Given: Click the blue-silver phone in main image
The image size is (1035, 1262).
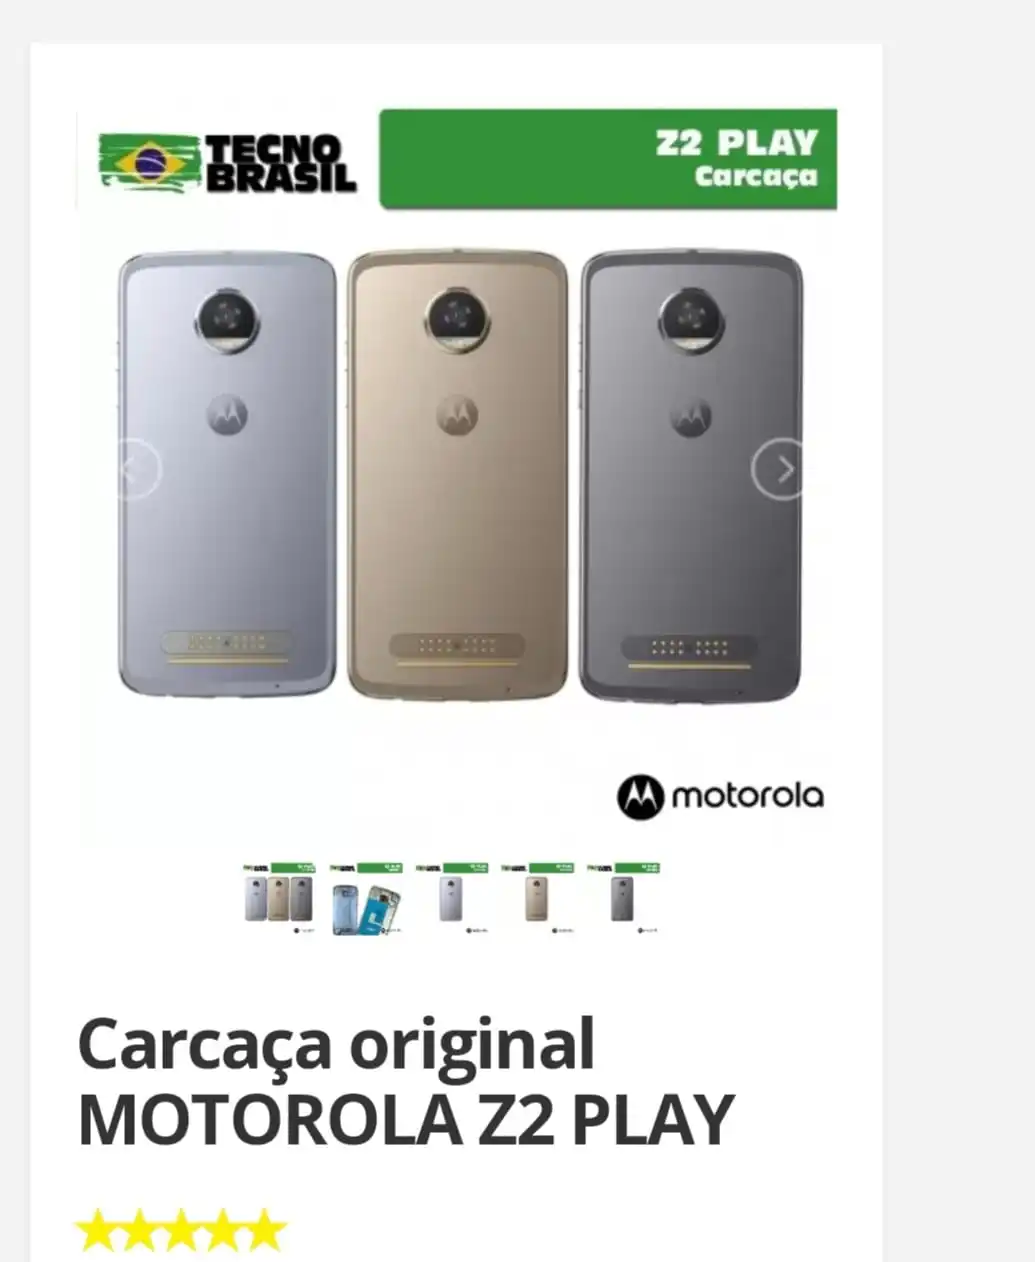Looking at the screenshot, I should click(227, 474).
